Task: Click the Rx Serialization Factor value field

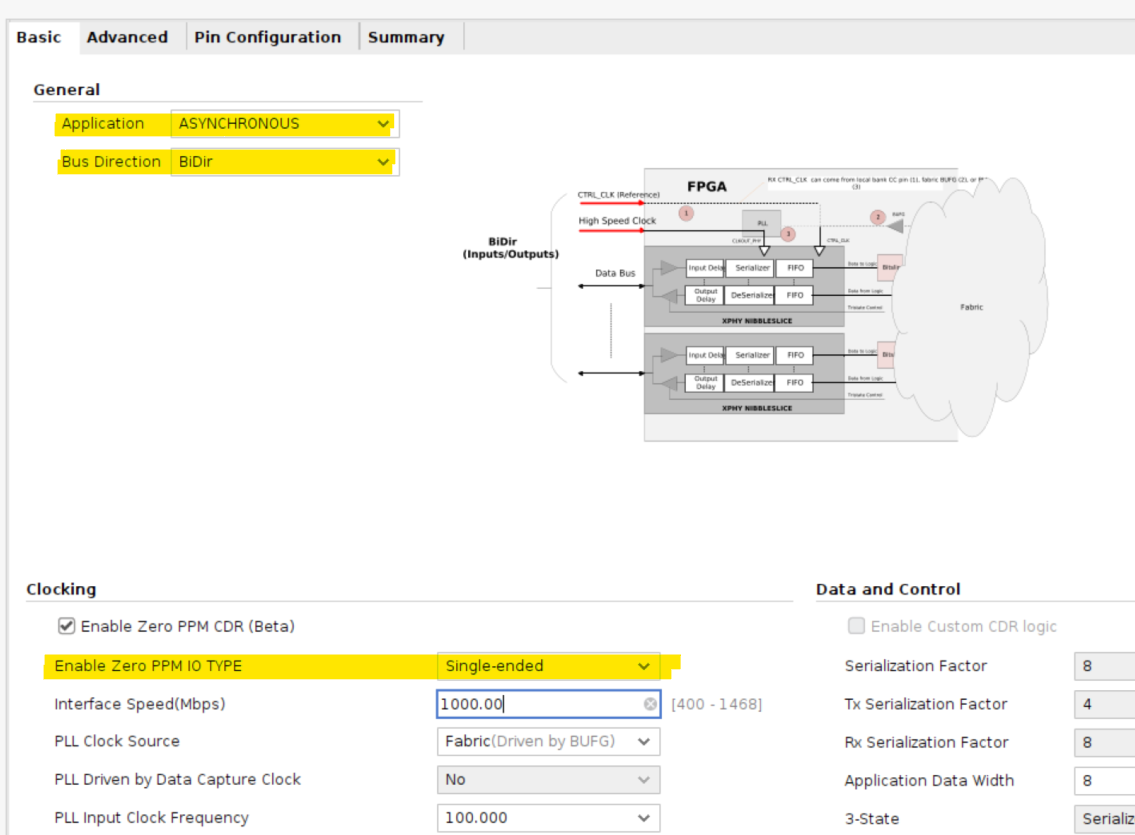Action: tap(1107, 742)
